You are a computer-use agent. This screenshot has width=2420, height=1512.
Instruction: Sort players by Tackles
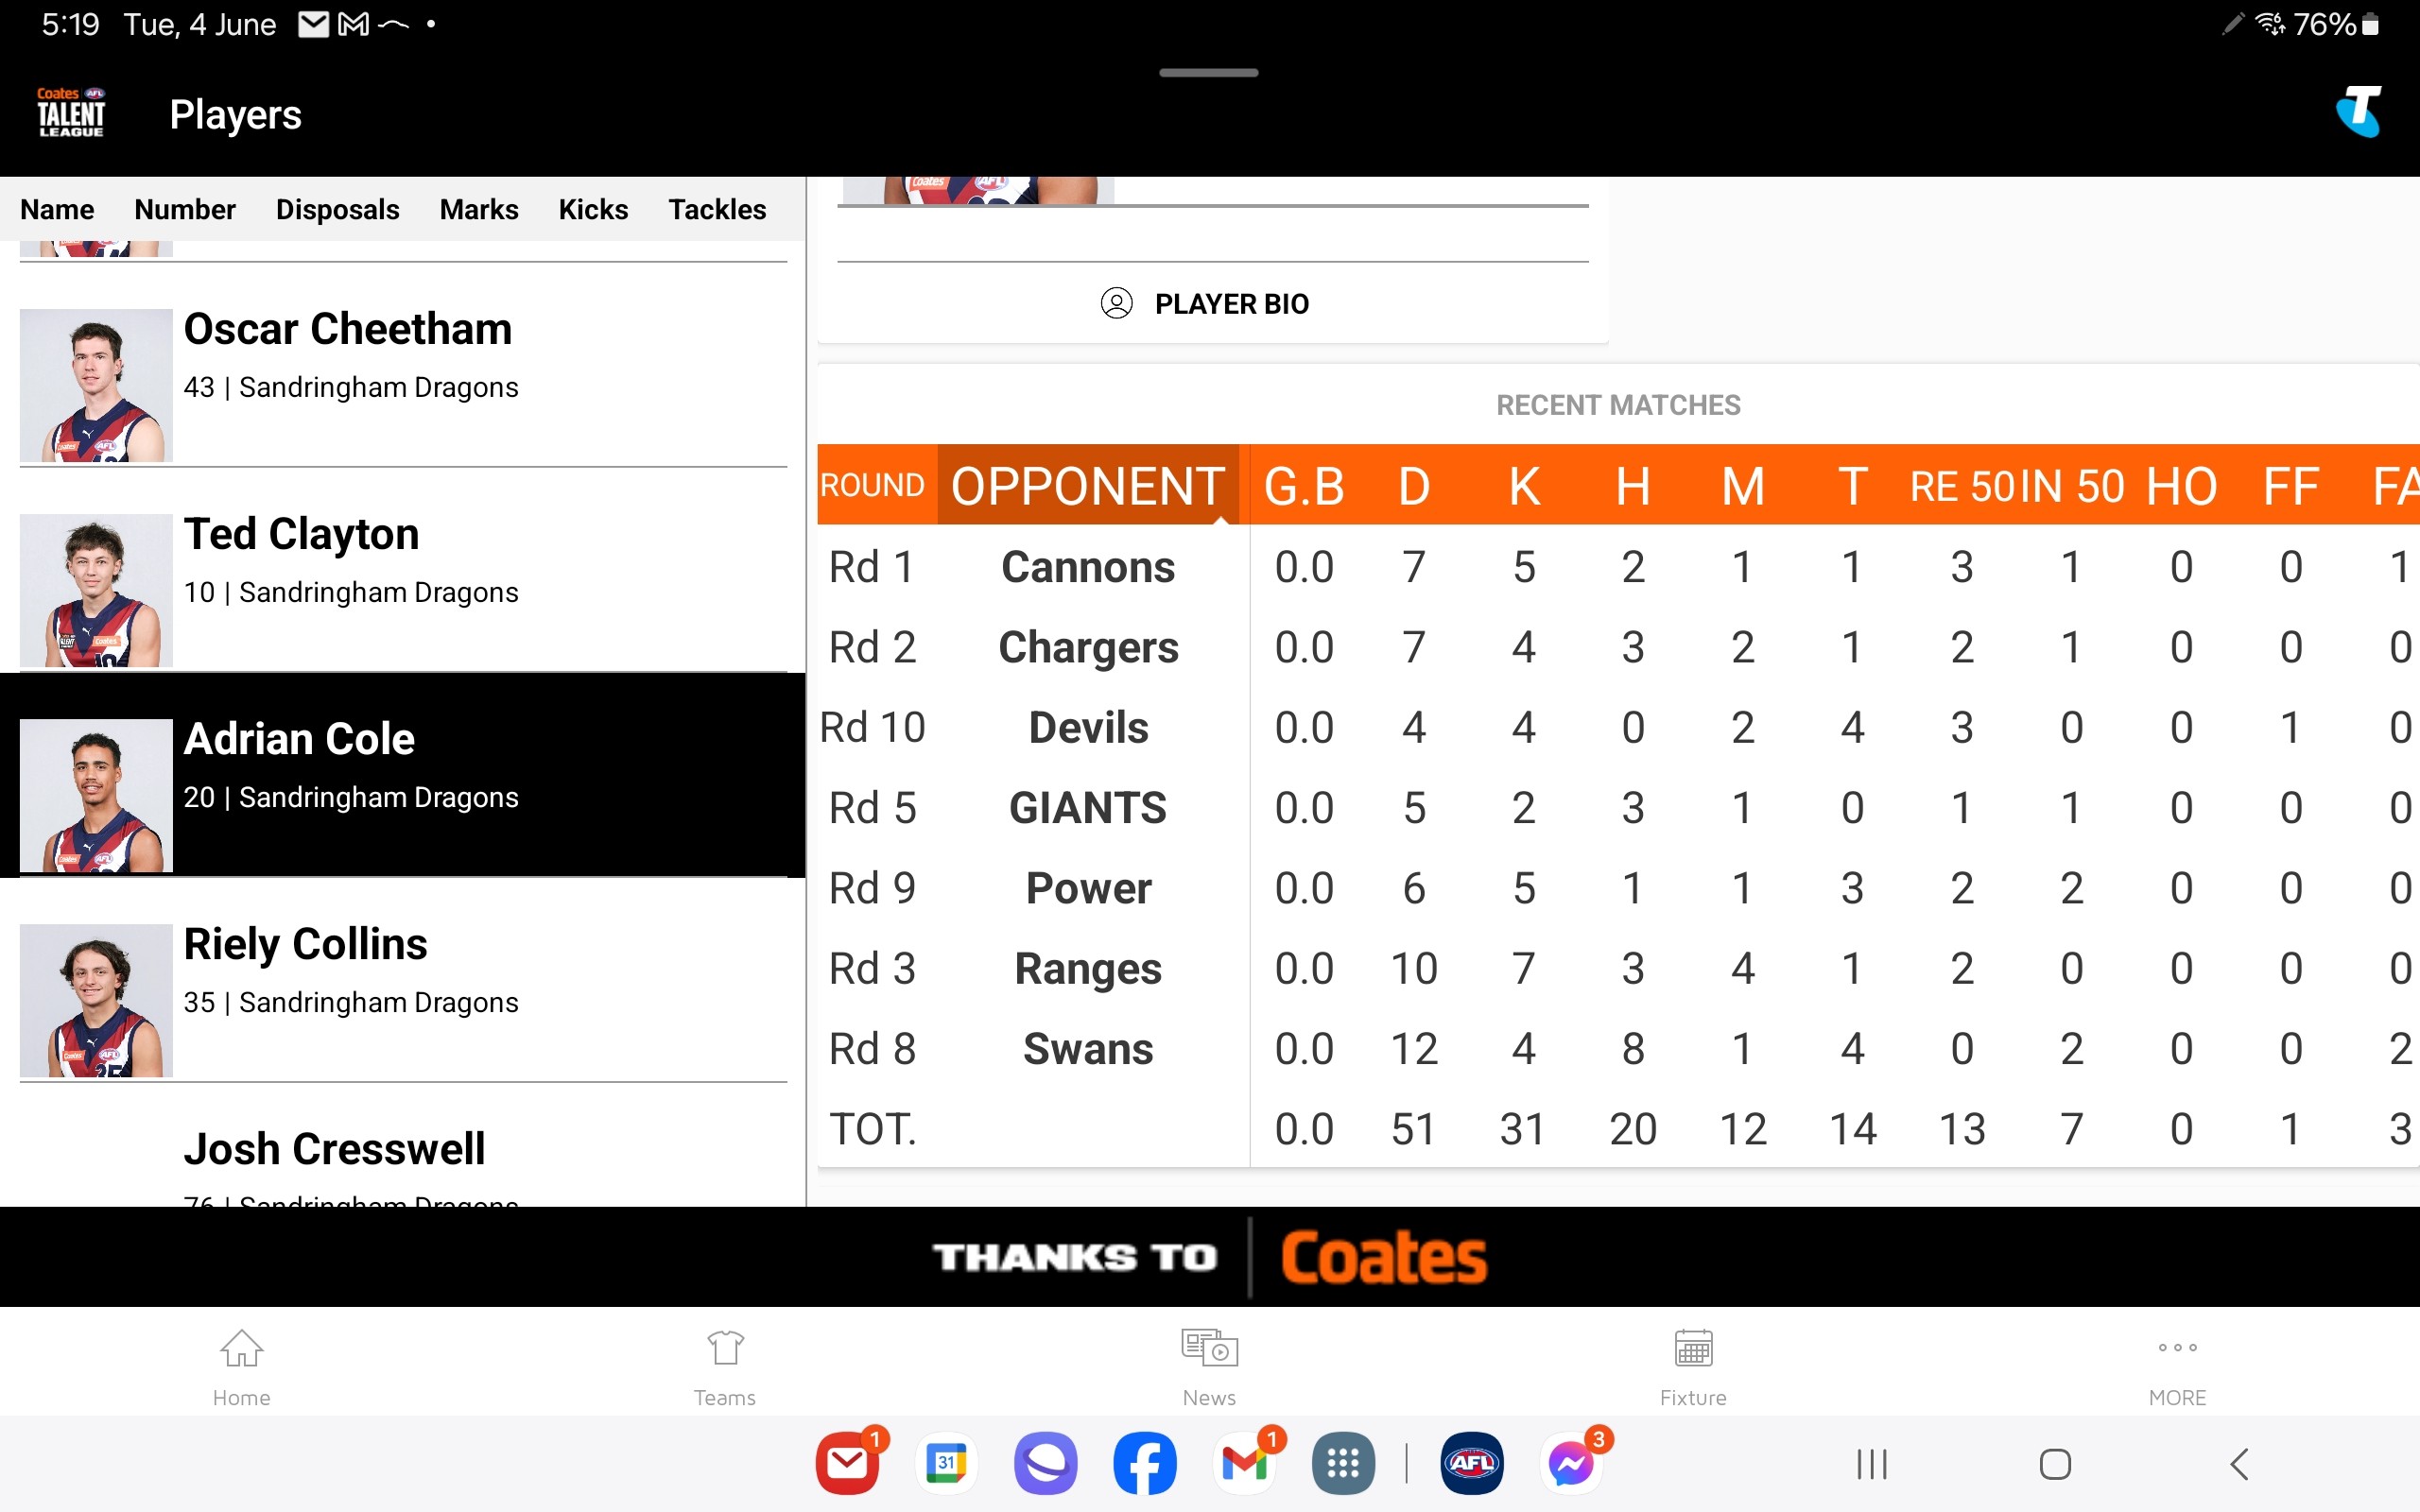tap(715, 207)
